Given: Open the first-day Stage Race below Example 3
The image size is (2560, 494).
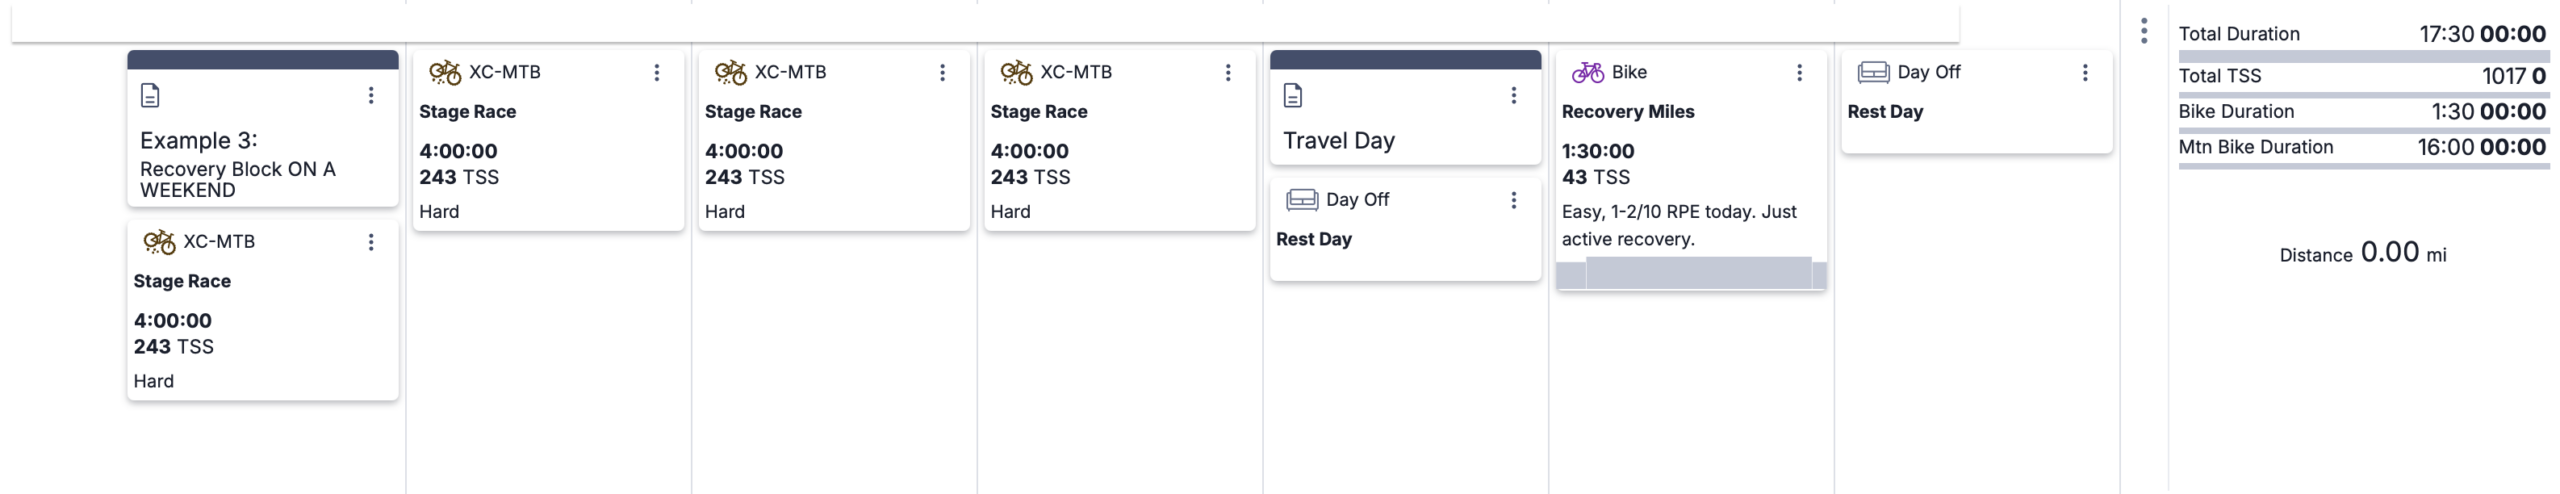Looking at the screenshot, I should pyautogui.click(x=263, y=311).
